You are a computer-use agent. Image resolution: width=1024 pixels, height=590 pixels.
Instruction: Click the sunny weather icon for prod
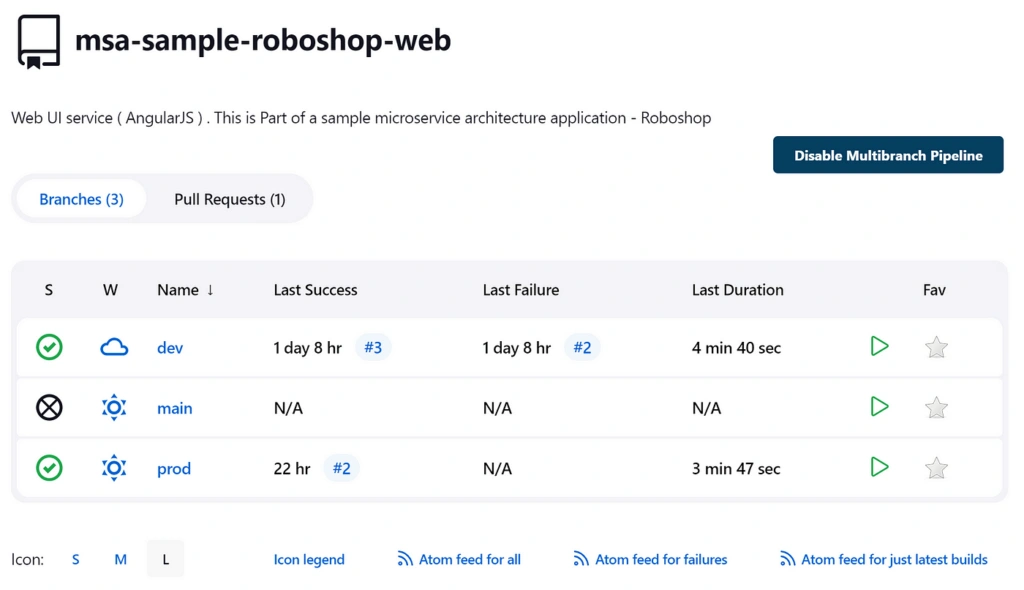(114, 467)
